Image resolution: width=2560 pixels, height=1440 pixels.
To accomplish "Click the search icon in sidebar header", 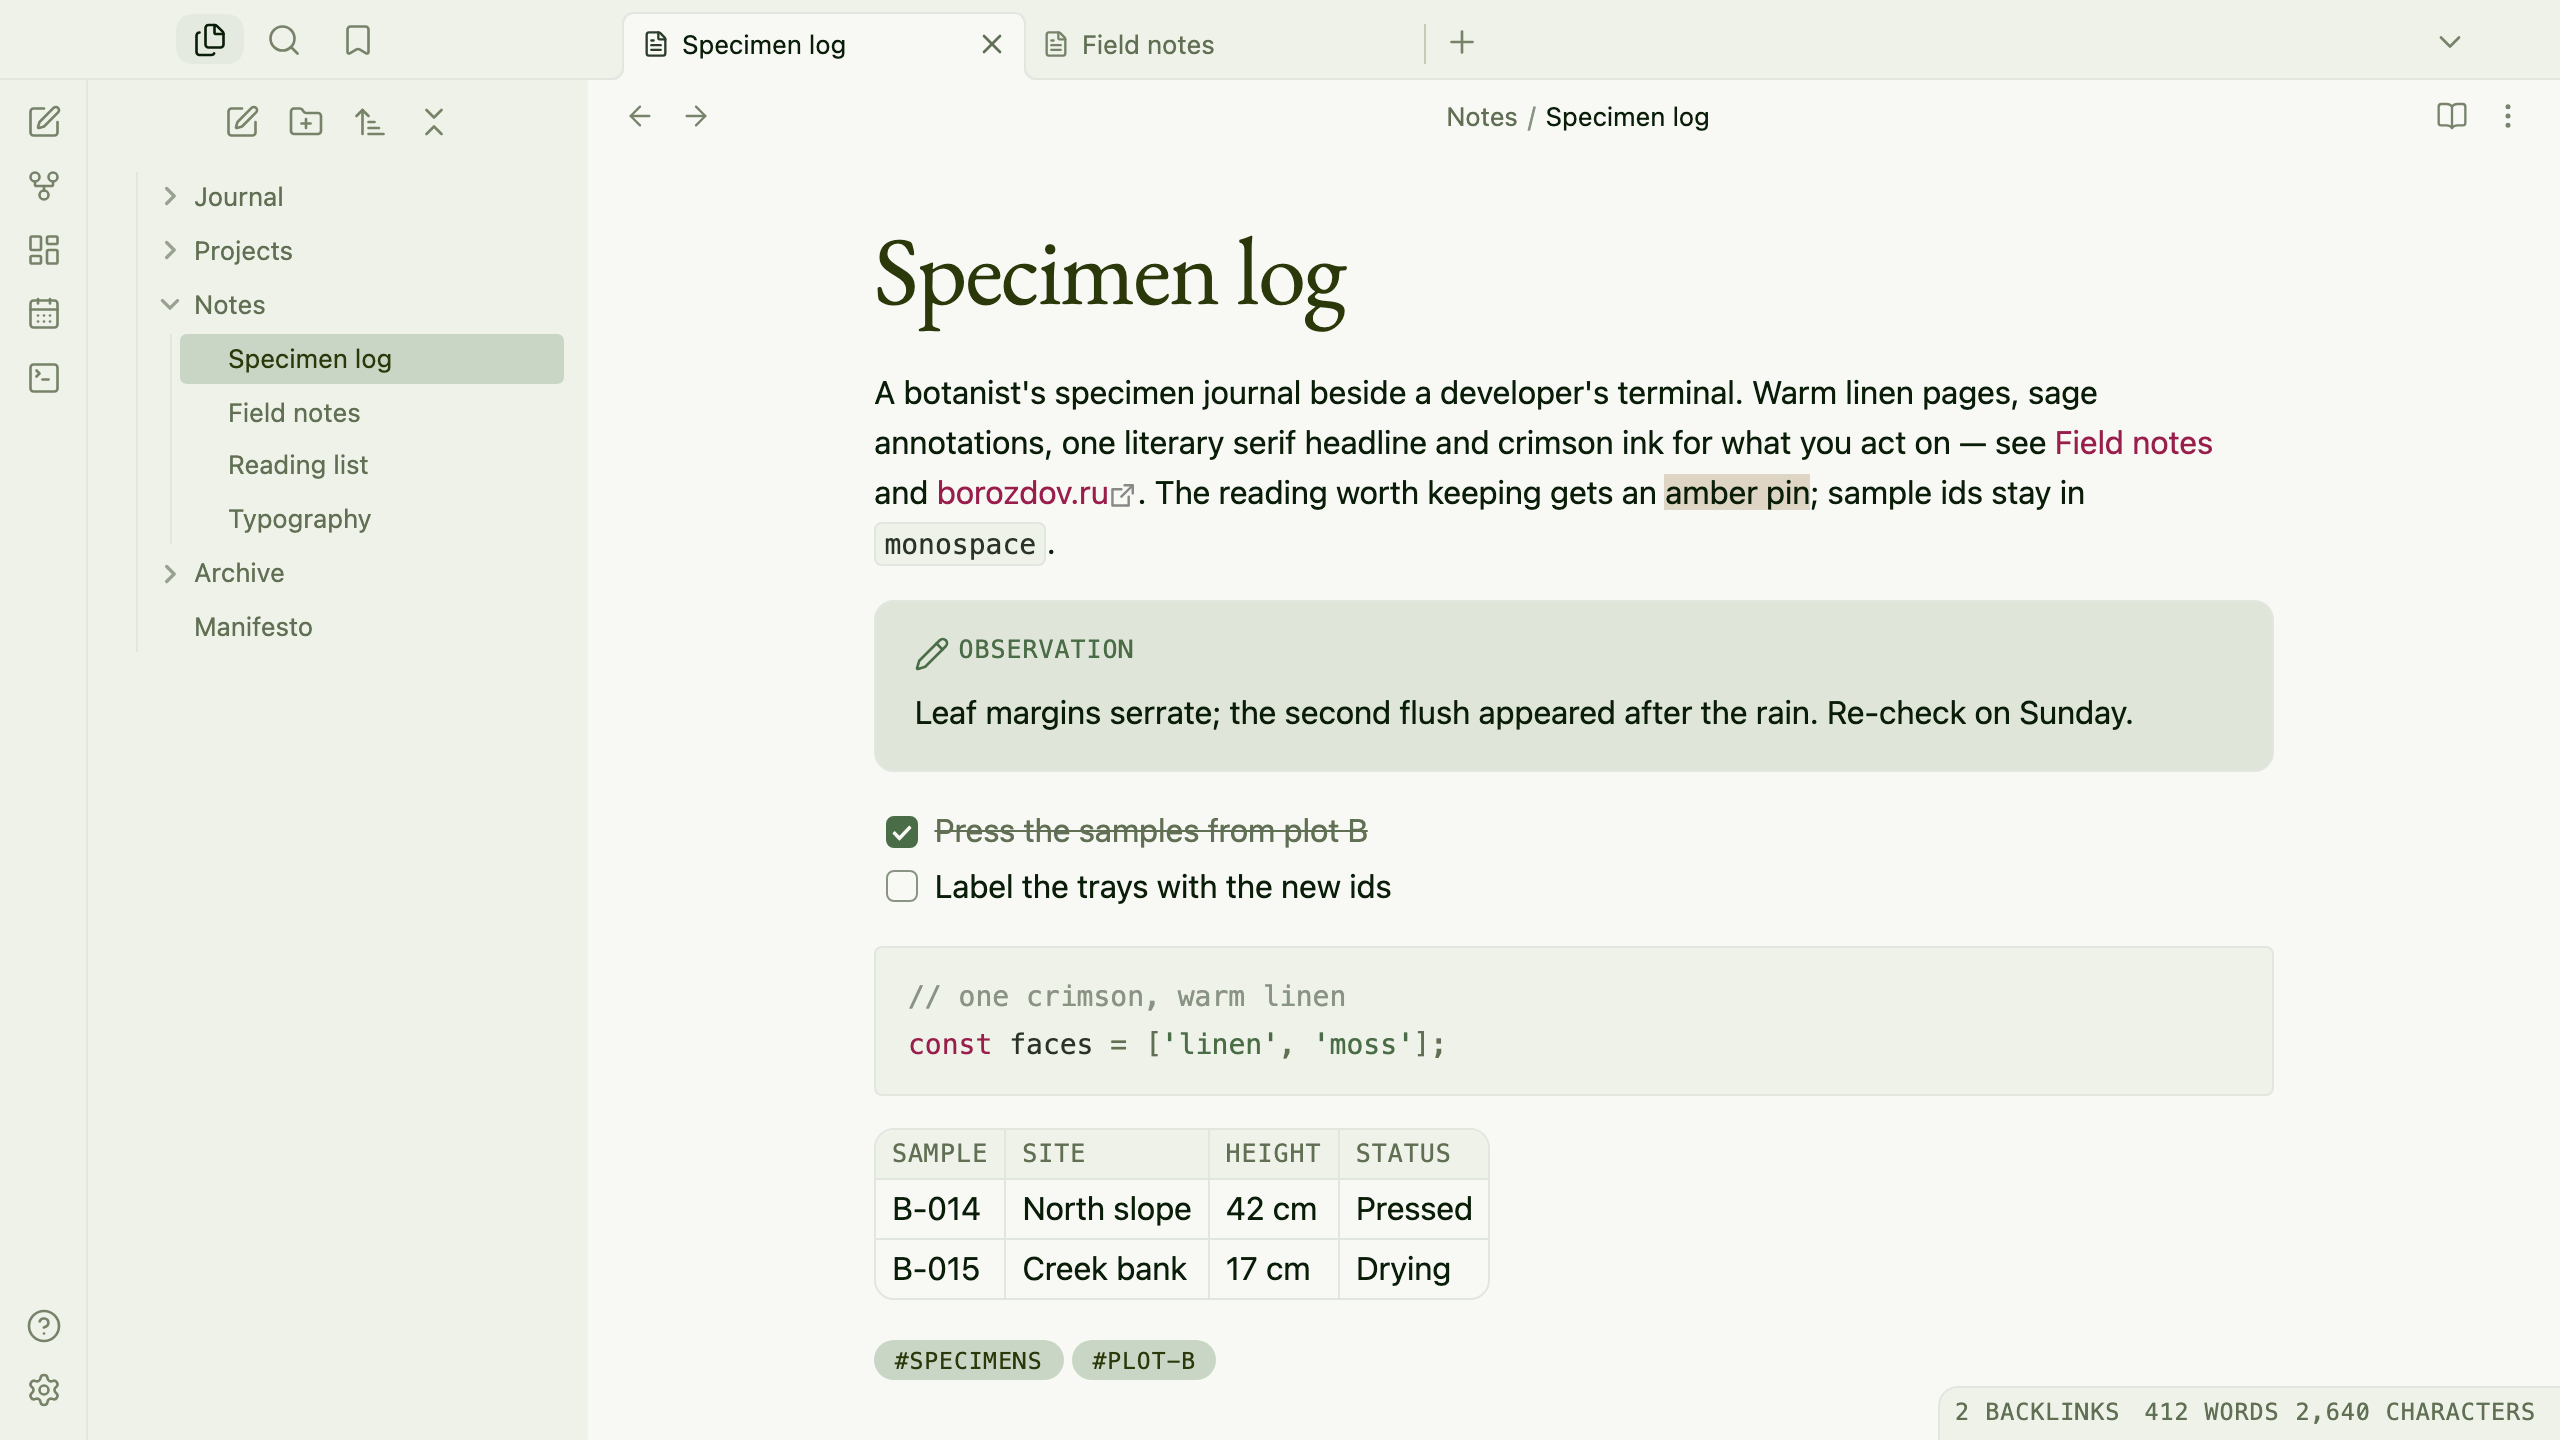I will click(284, 41).
